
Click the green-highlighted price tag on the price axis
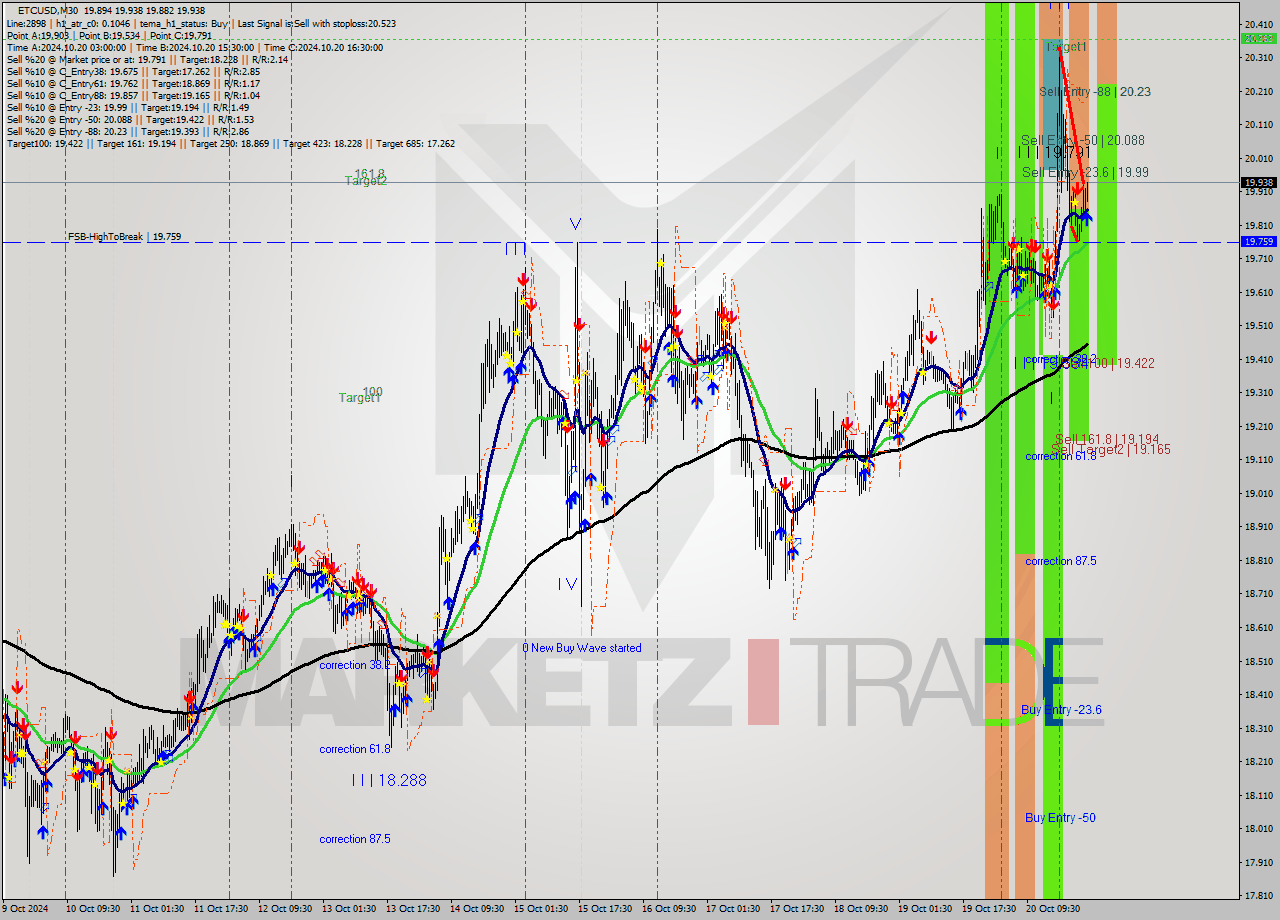point(1258,39)
